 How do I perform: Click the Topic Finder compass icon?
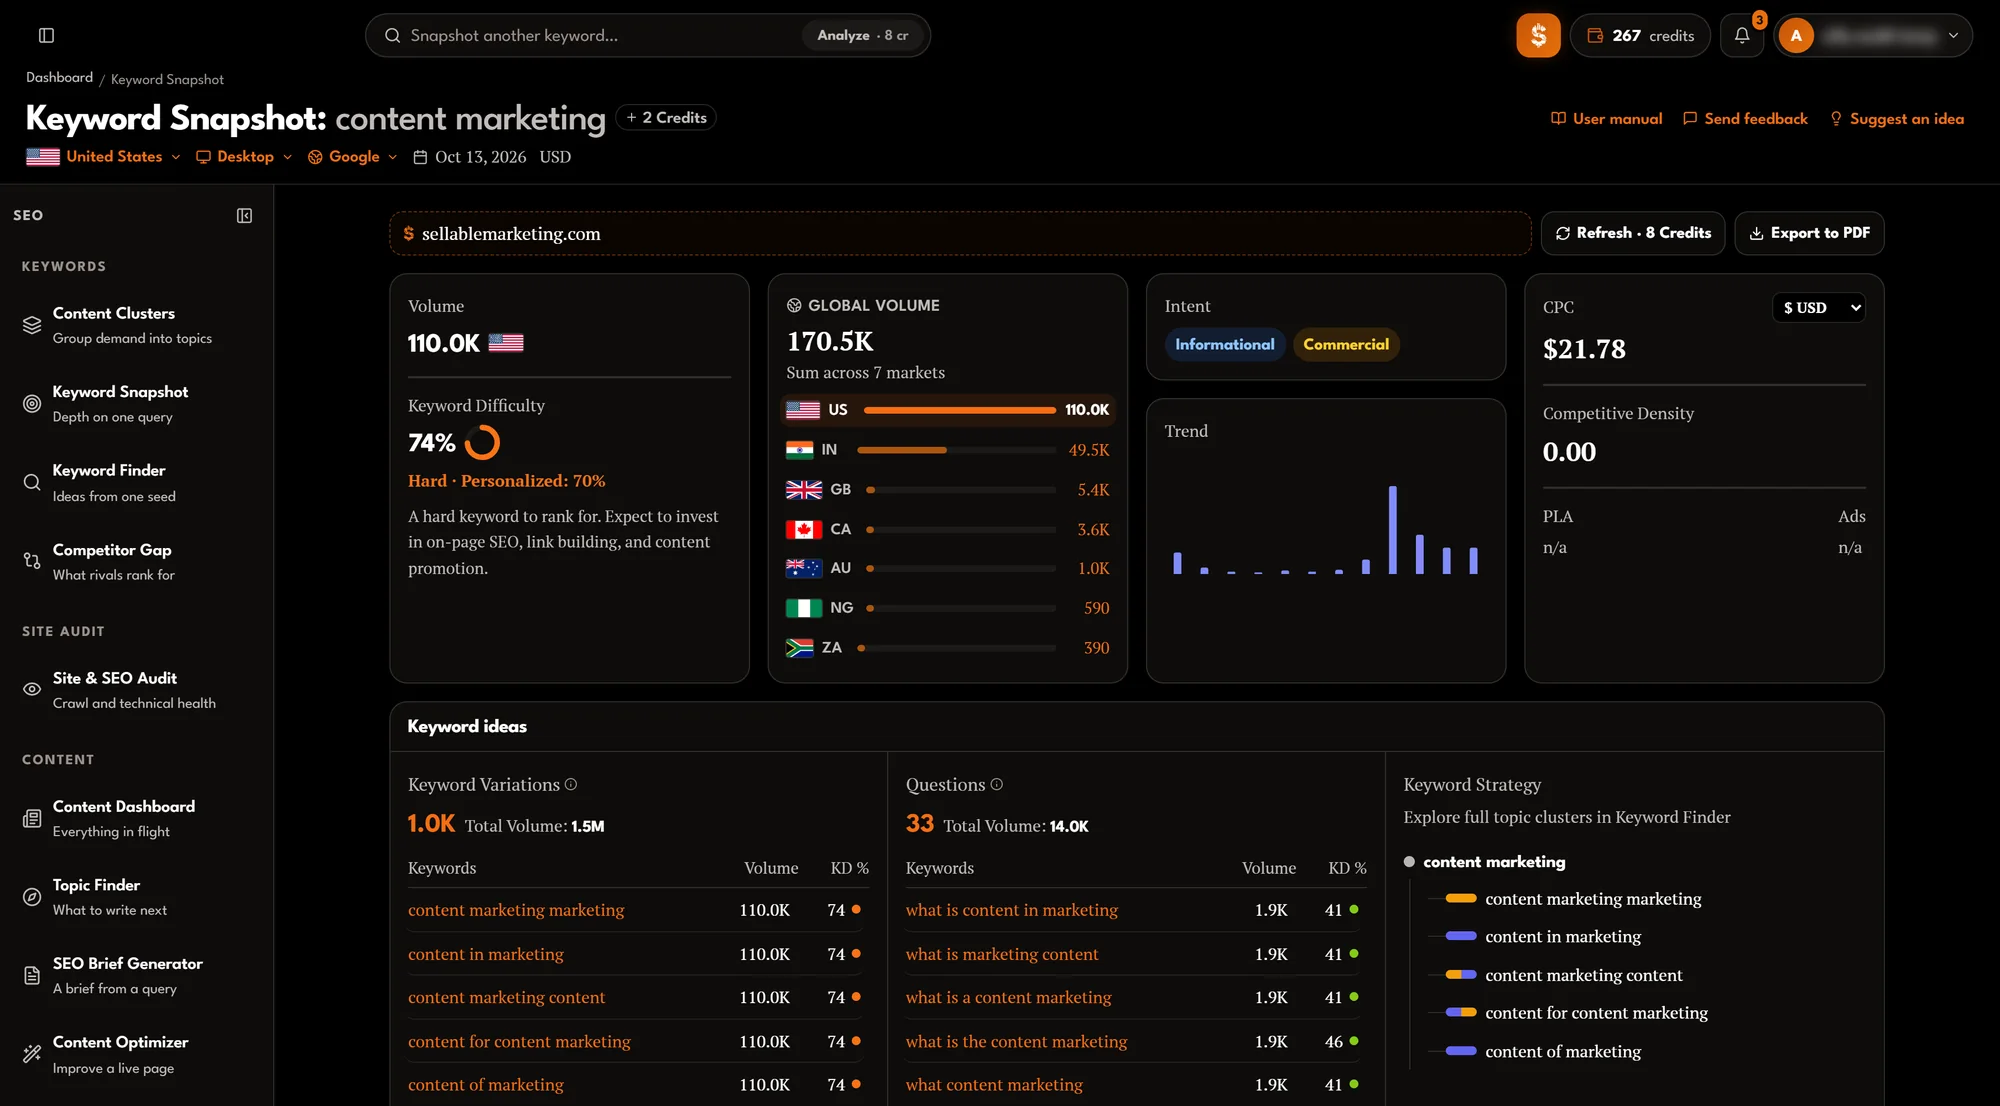(32, 897)
